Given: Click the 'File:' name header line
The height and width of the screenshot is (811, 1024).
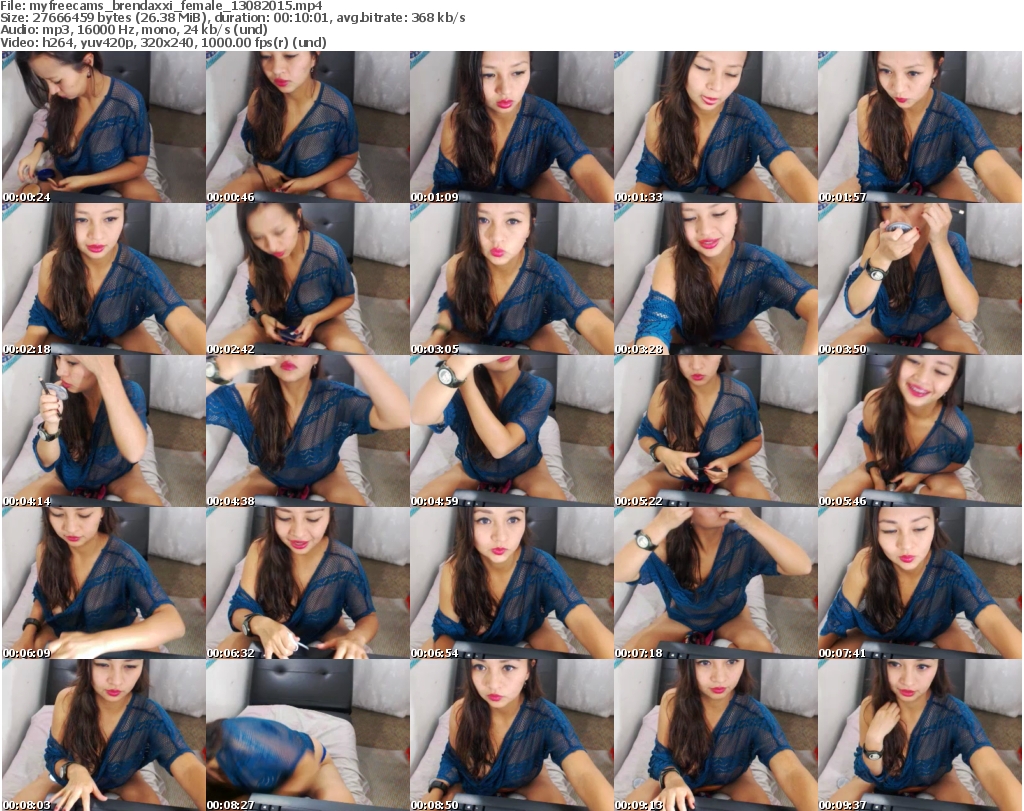Looking at the screenshot, I should pos(161,6).
